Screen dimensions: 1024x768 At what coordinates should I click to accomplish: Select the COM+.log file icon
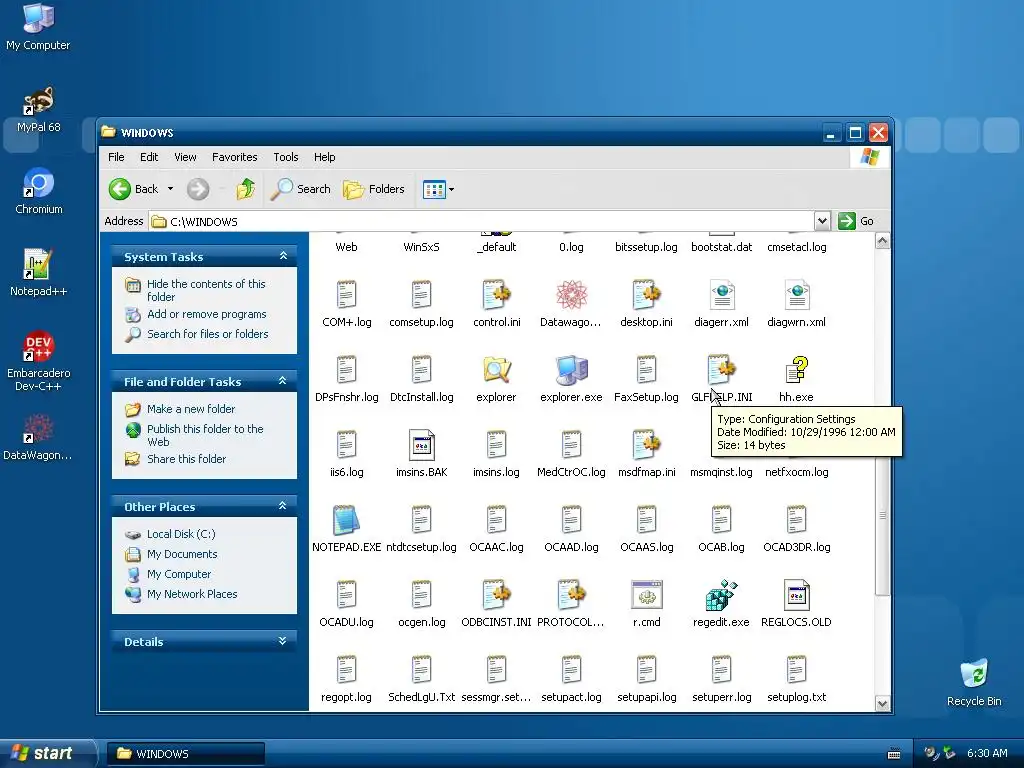coord(346,295)
